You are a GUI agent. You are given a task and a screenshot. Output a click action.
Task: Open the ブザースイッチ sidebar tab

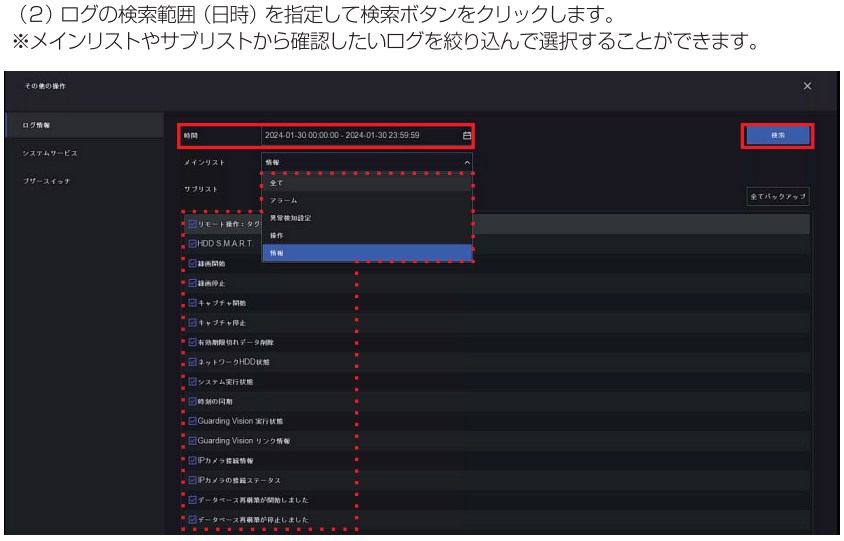click(x=46, y=181)
